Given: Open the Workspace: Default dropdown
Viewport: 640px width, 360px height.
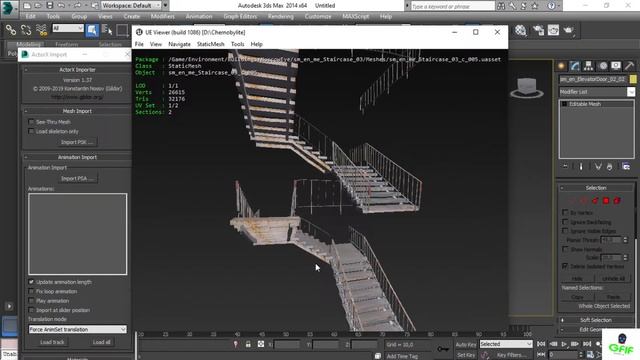Looking at the screenshot, I should [x=131, y=6].
